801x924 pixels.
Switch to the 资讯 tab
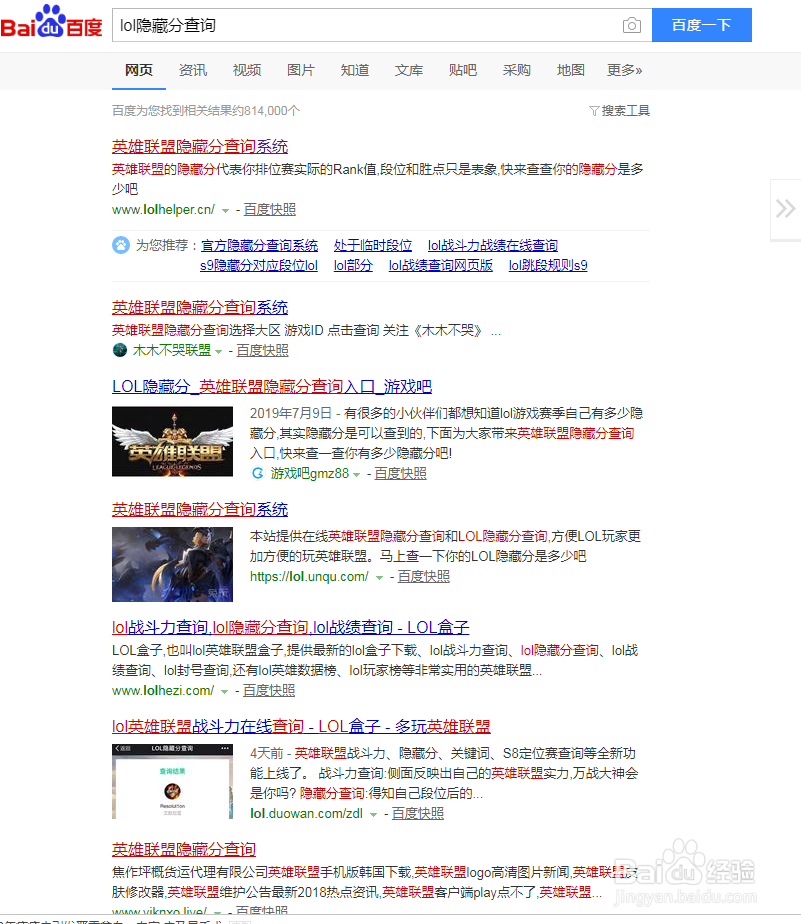tap(193, 70)
